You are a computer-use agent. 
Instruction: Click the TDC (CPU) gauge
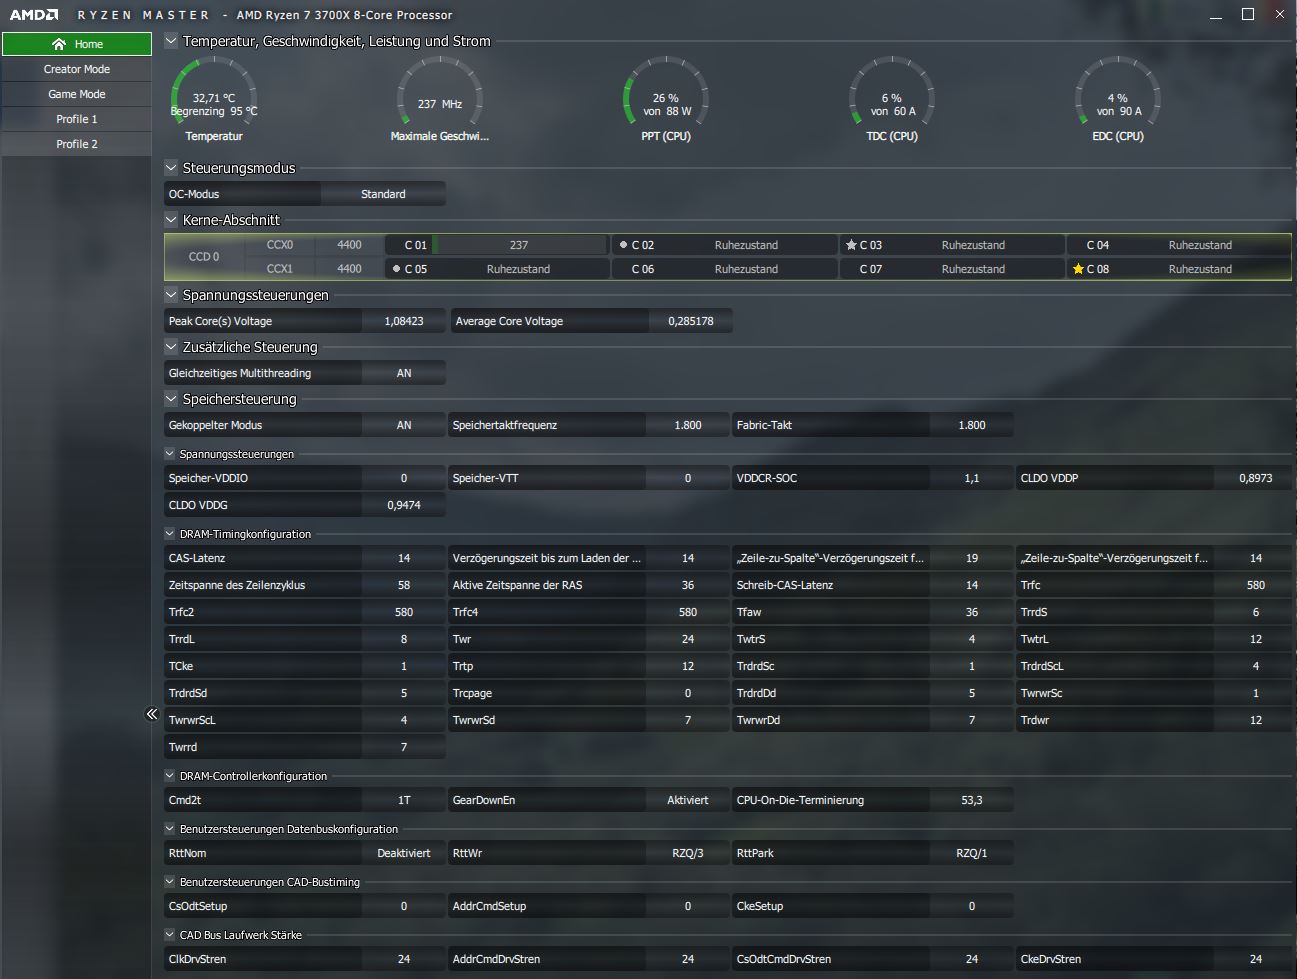pyautogui.click(x=892, y=100)
